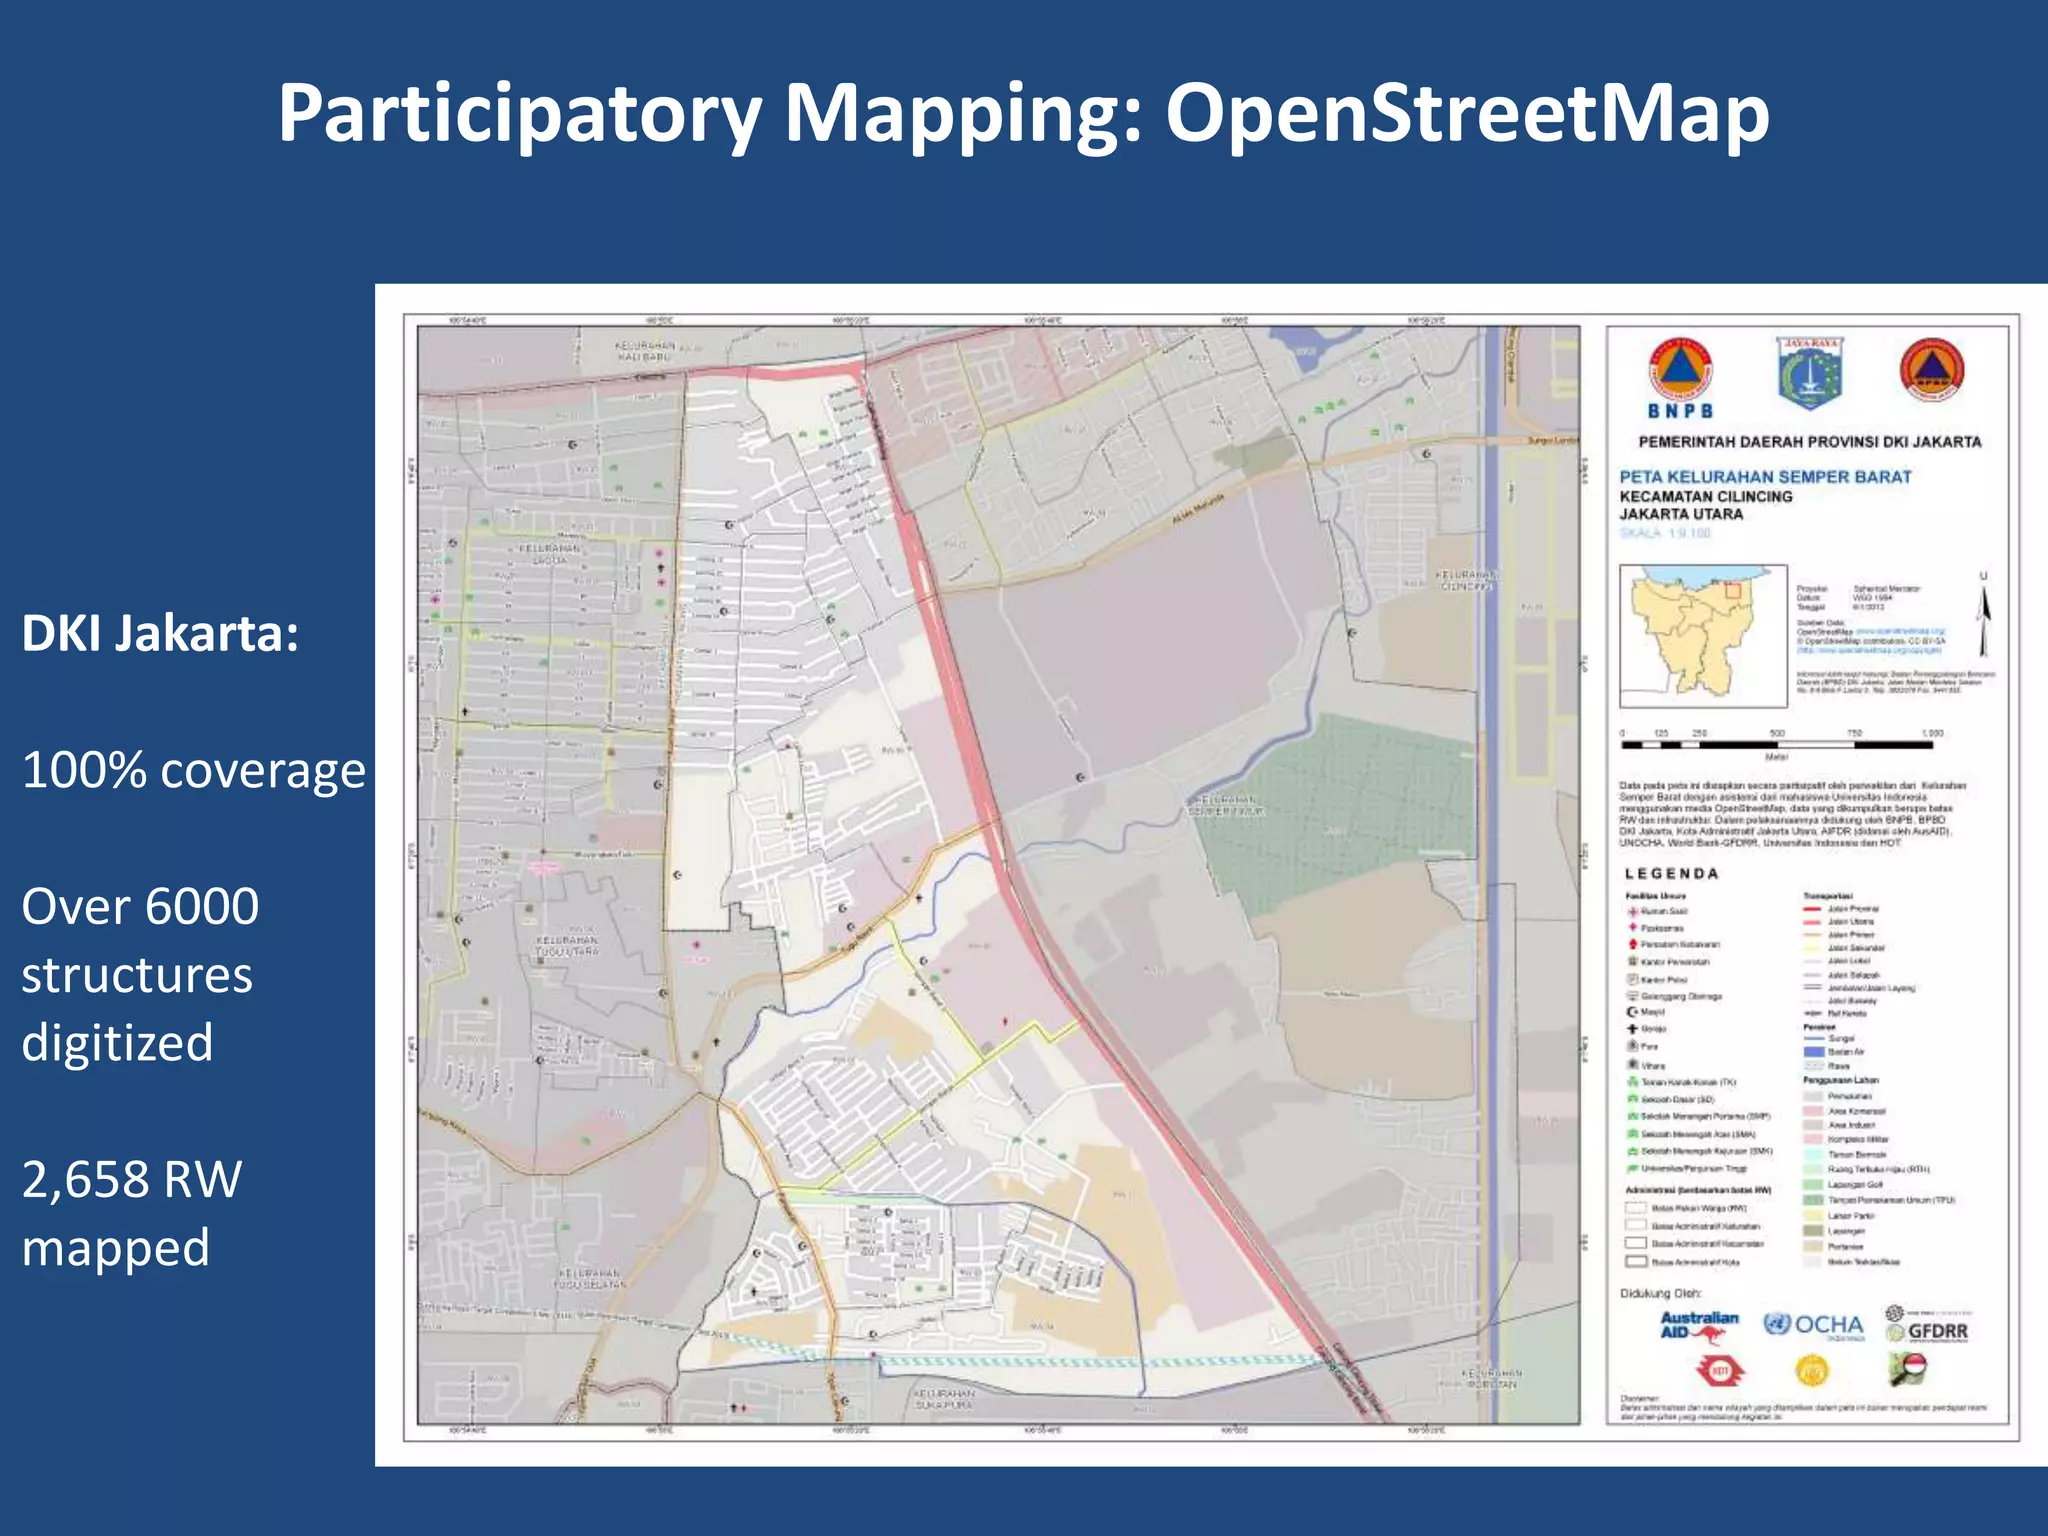This screenshot has height=1536, width=2048.
Task: Click the 'KELURAHAN SEMPER TIMUR' map label
Action: (1226, 806)
